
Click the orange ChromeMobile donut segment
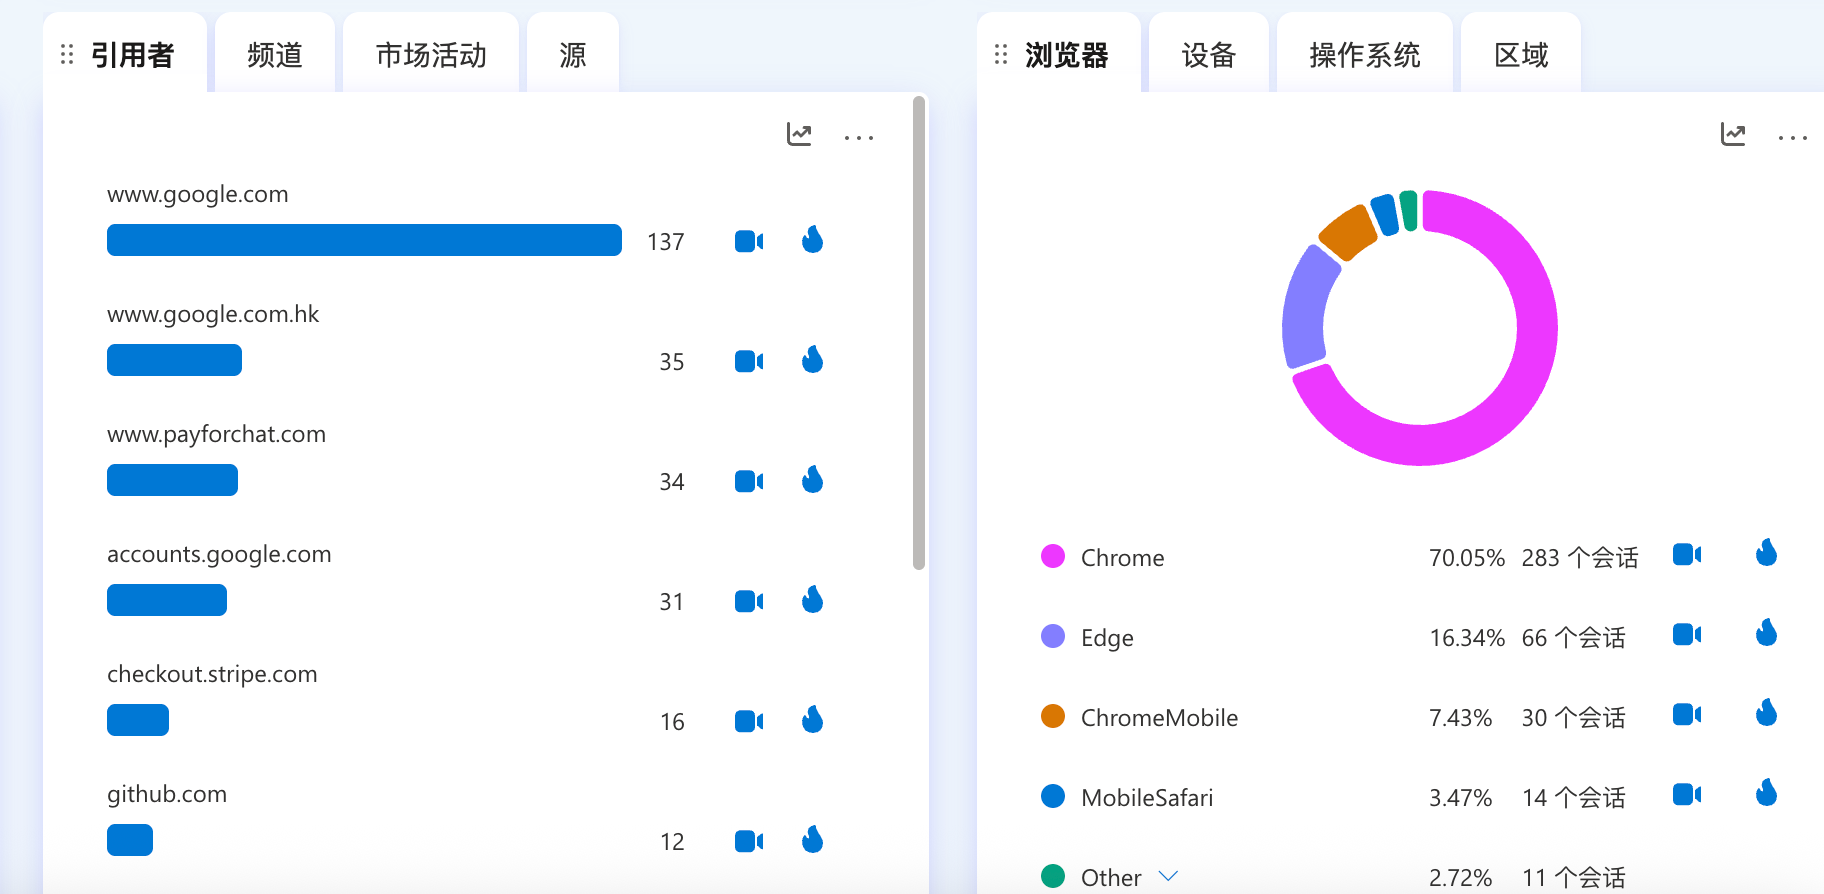1347,232
